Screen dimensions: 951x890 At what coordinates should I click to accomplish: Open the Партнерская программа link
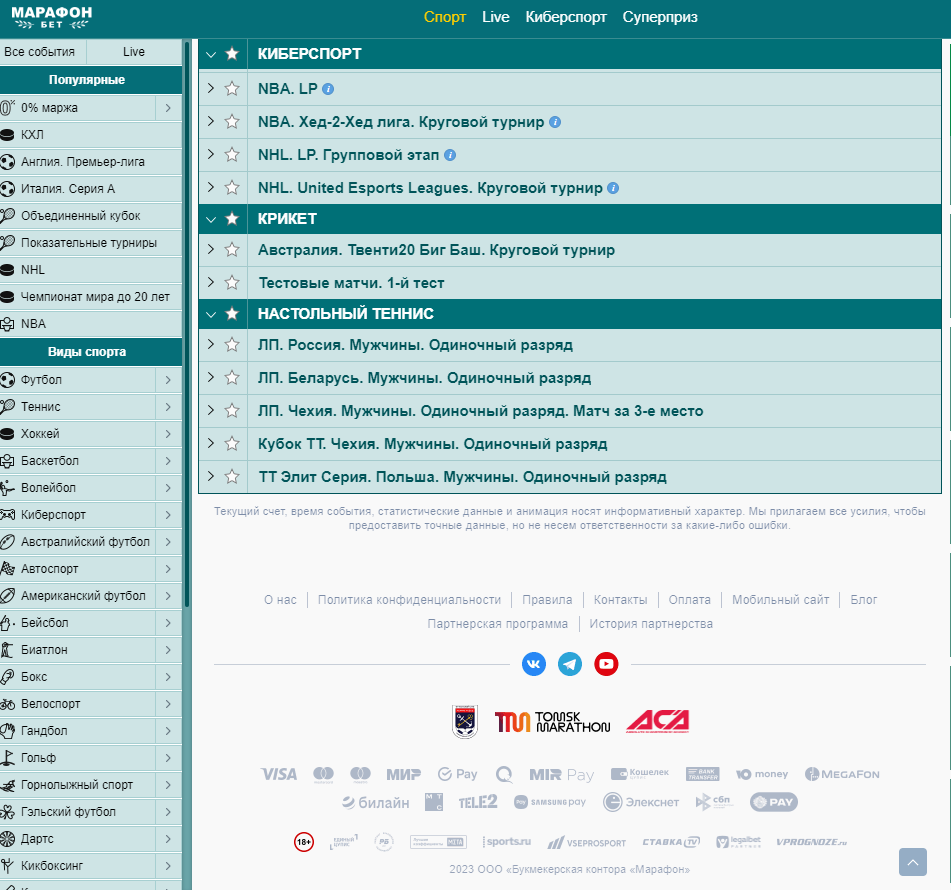click(498, 624)
